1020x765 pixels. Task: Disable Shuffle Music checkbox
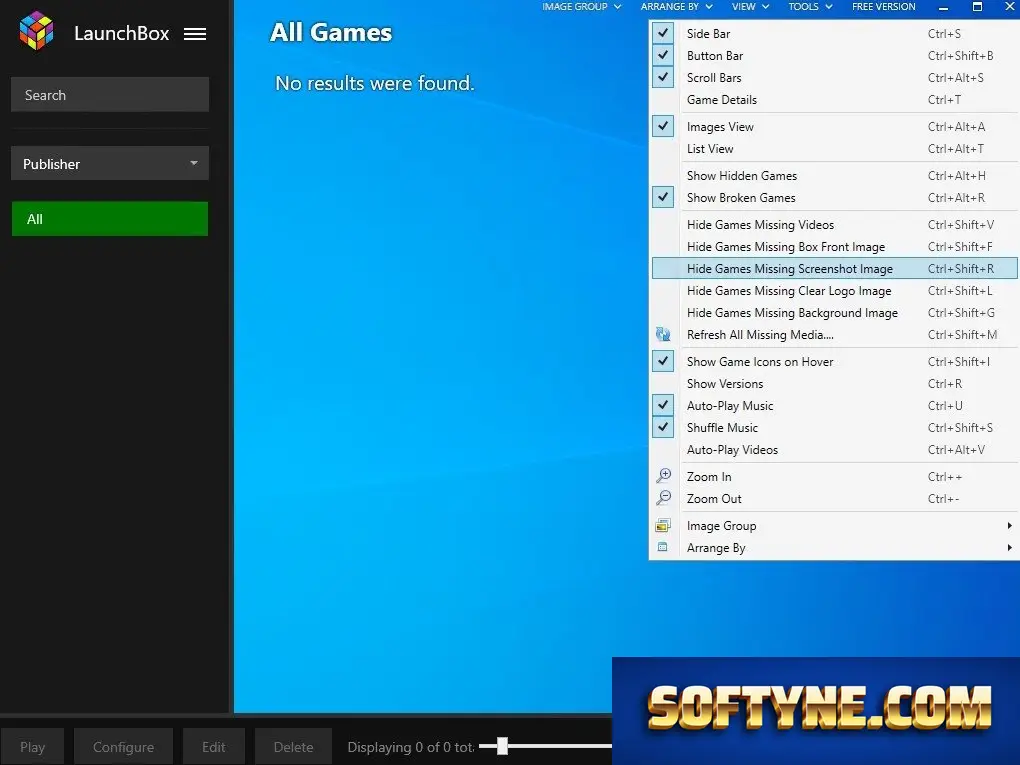[x=663, y=427]
